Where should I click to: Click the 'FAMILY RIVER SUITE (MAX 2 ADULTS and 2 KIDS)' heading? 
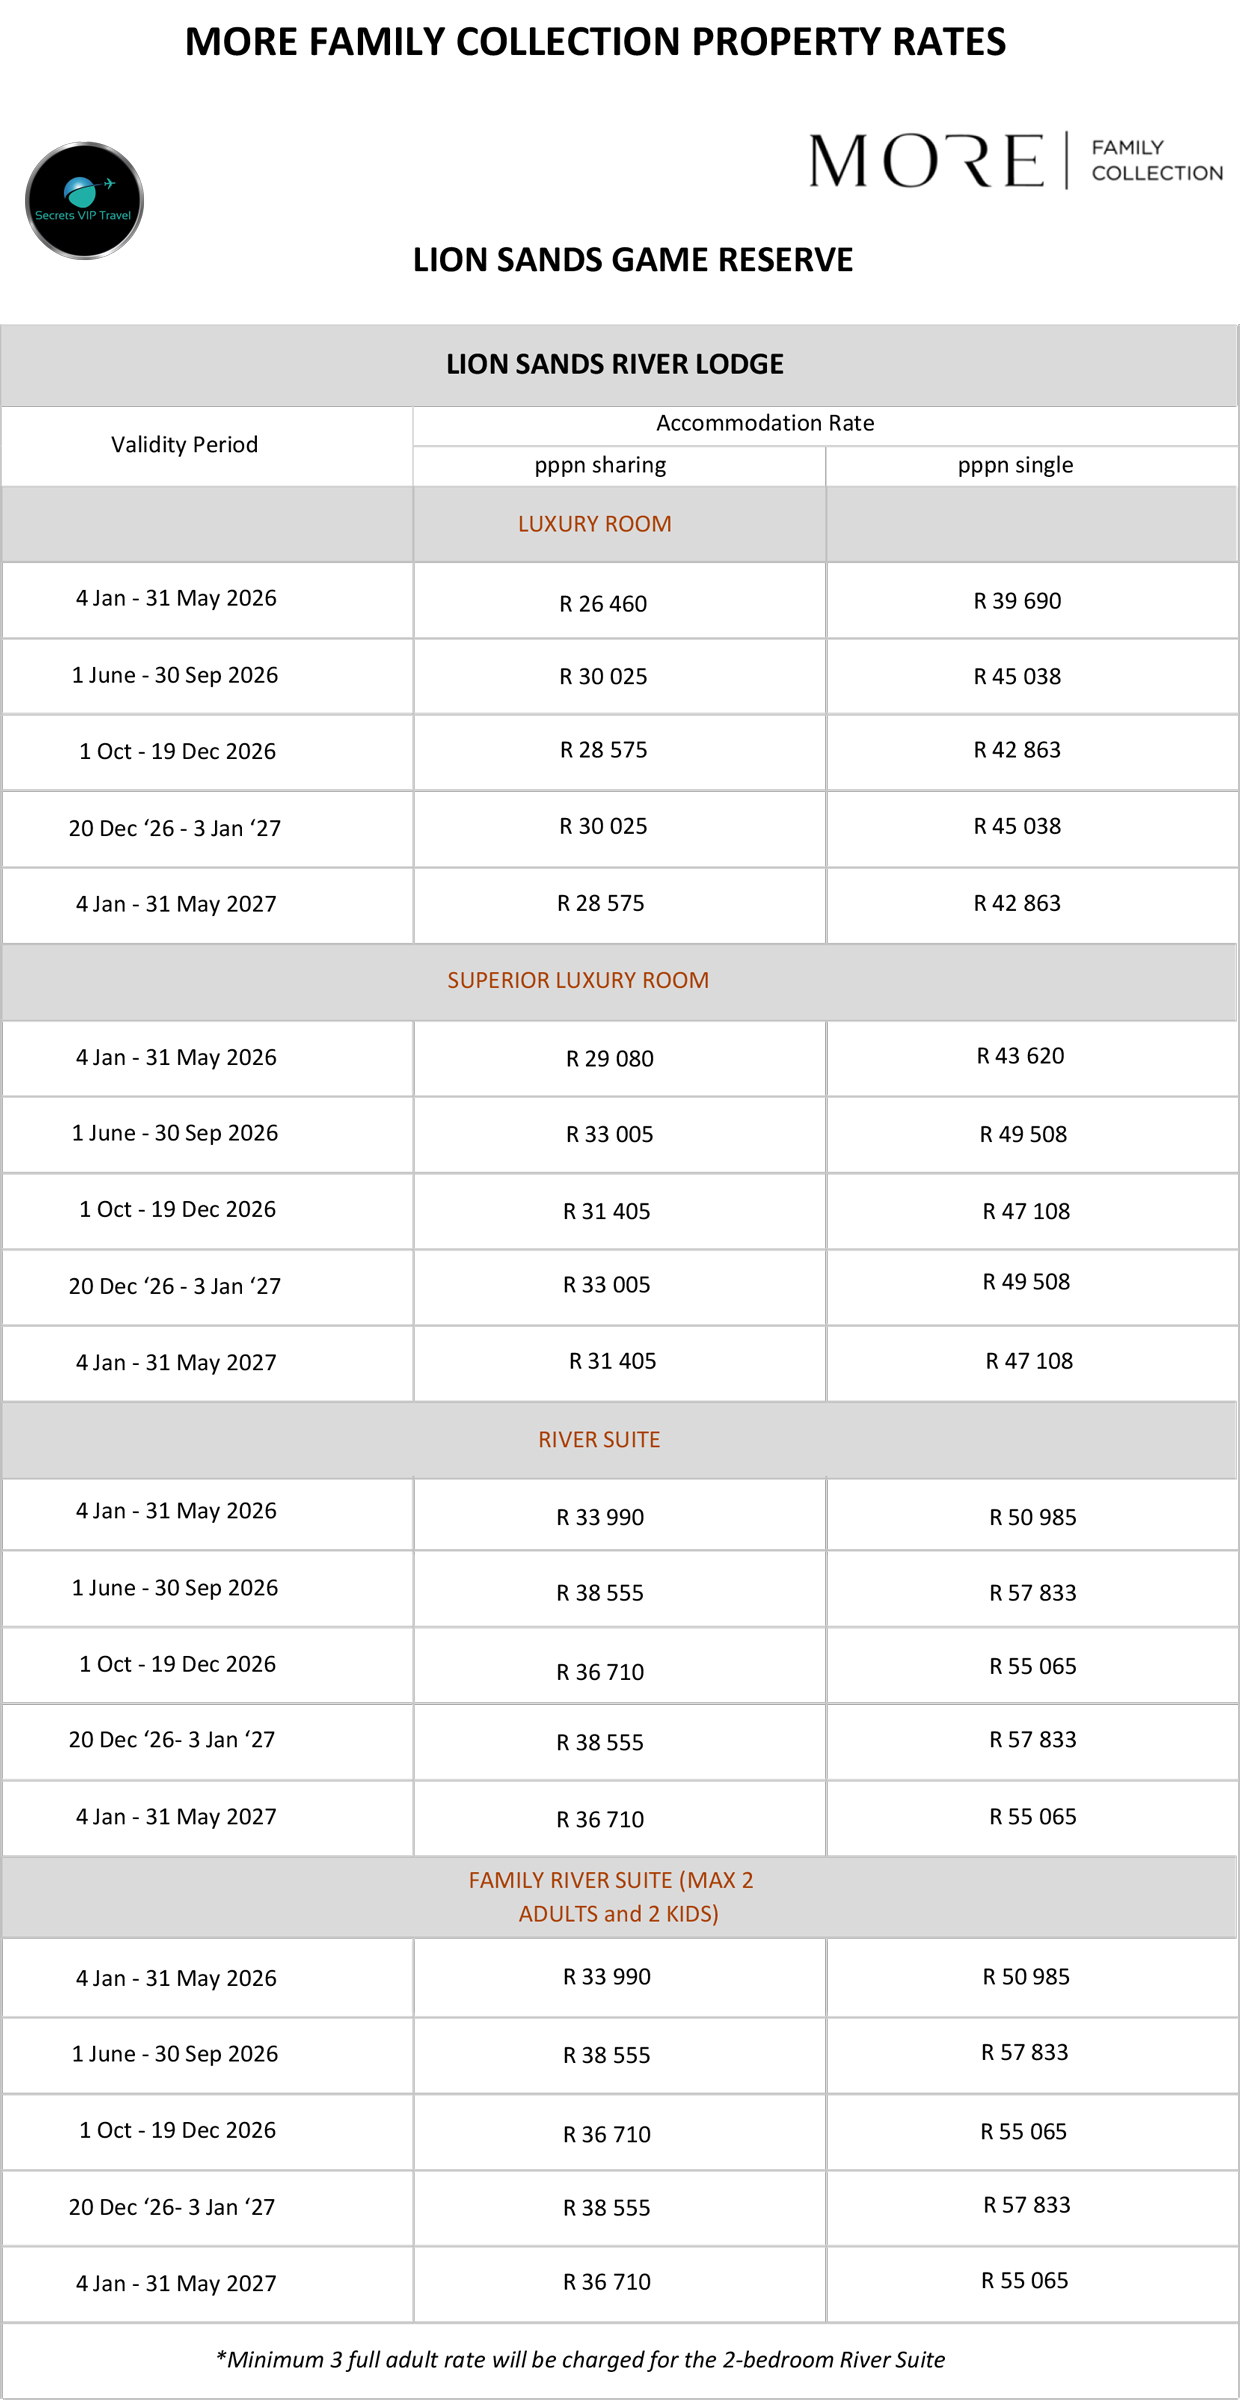tap(612, 1897)
